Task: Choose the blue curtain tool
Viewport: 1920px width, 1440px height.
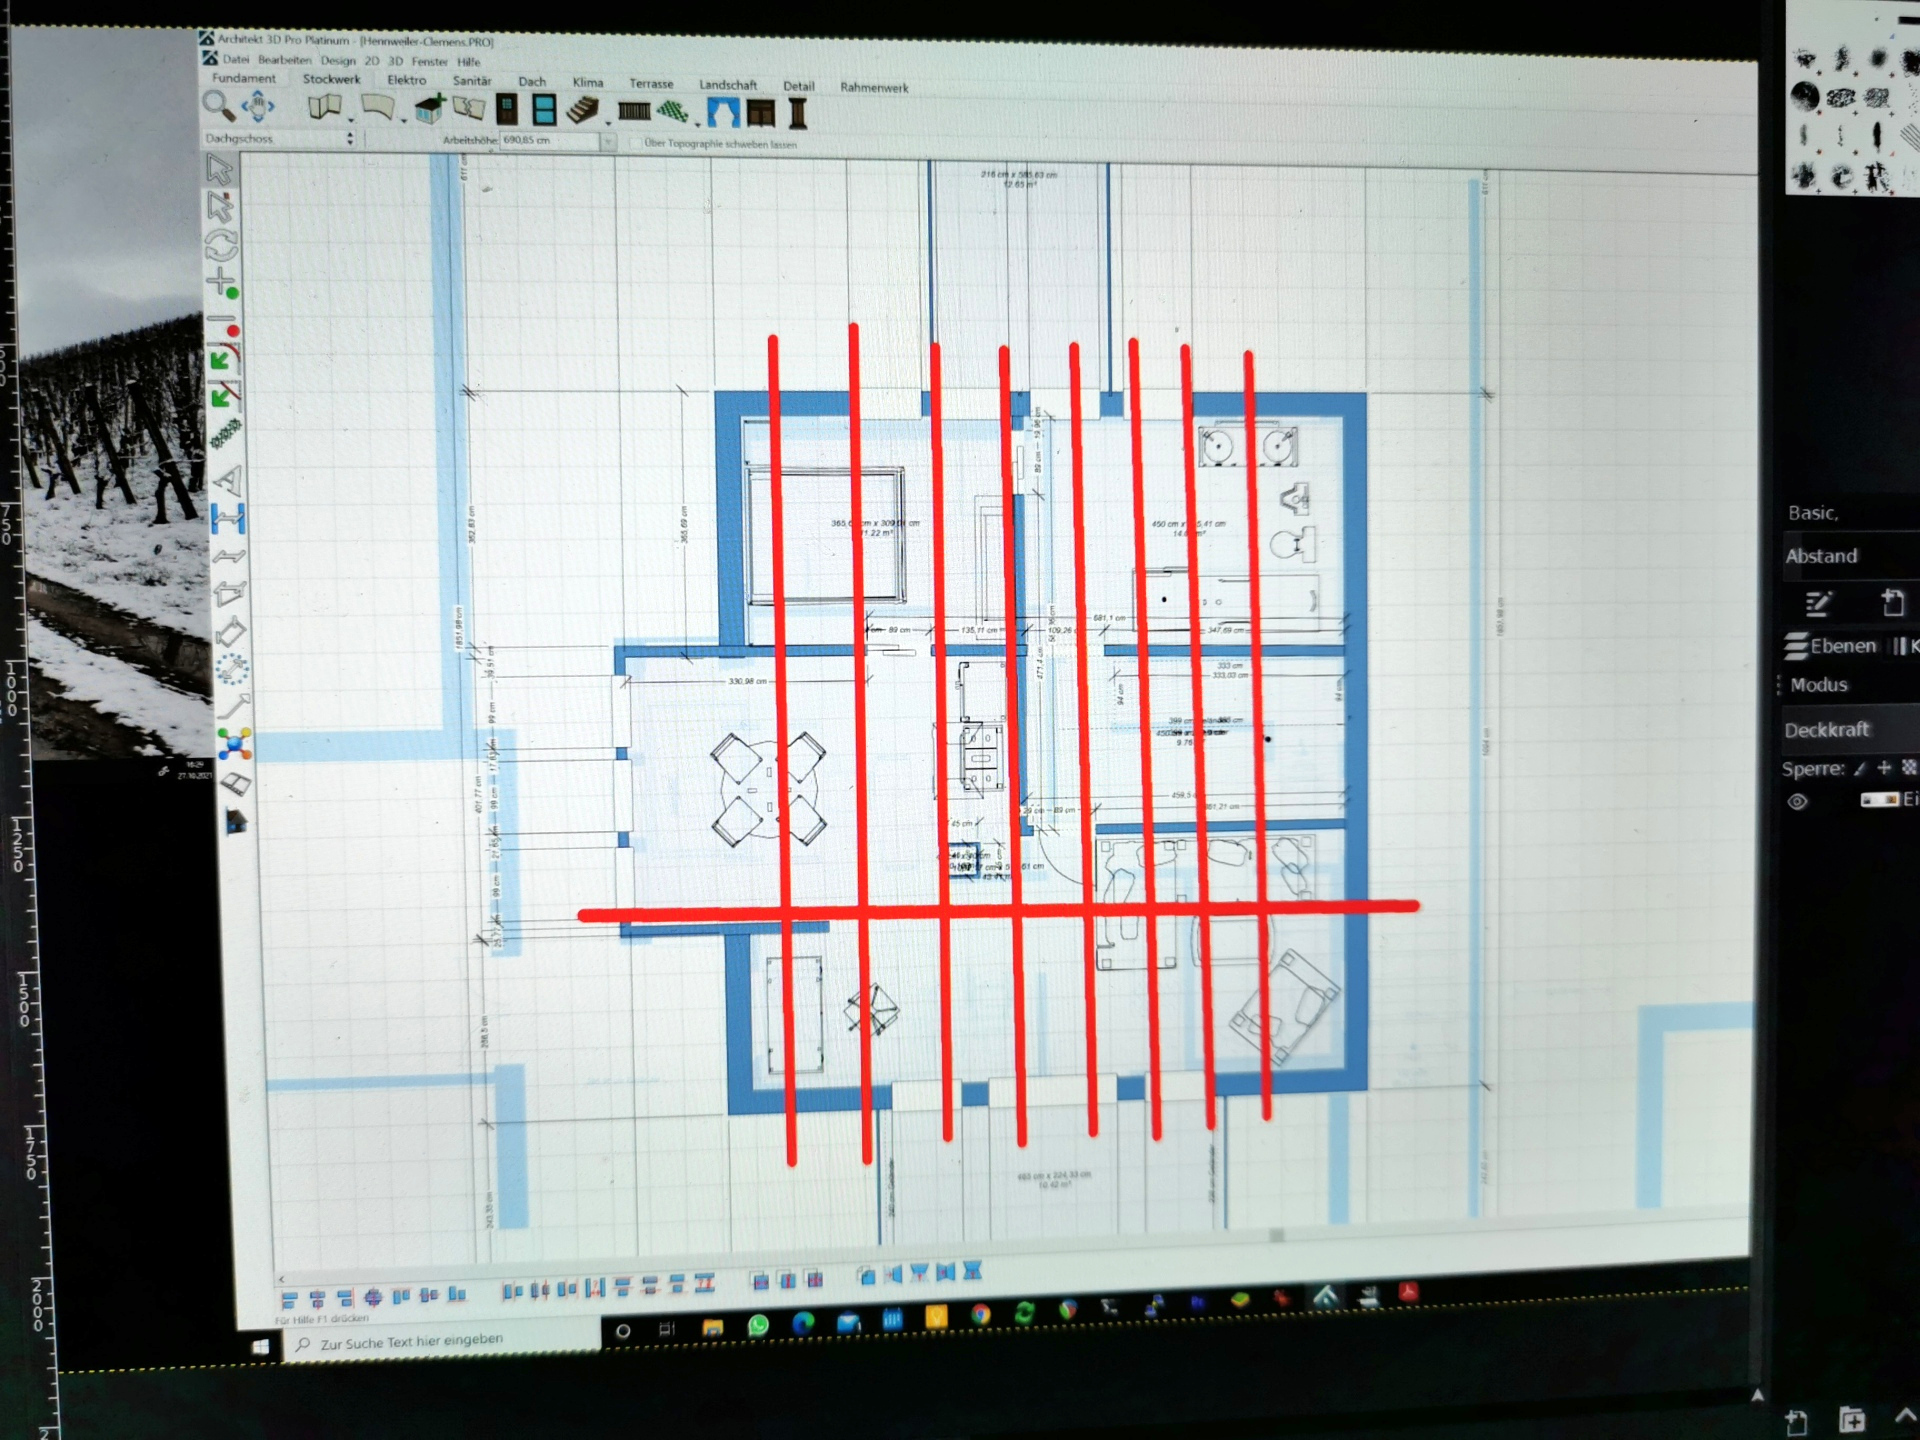Action: (723, 112)
